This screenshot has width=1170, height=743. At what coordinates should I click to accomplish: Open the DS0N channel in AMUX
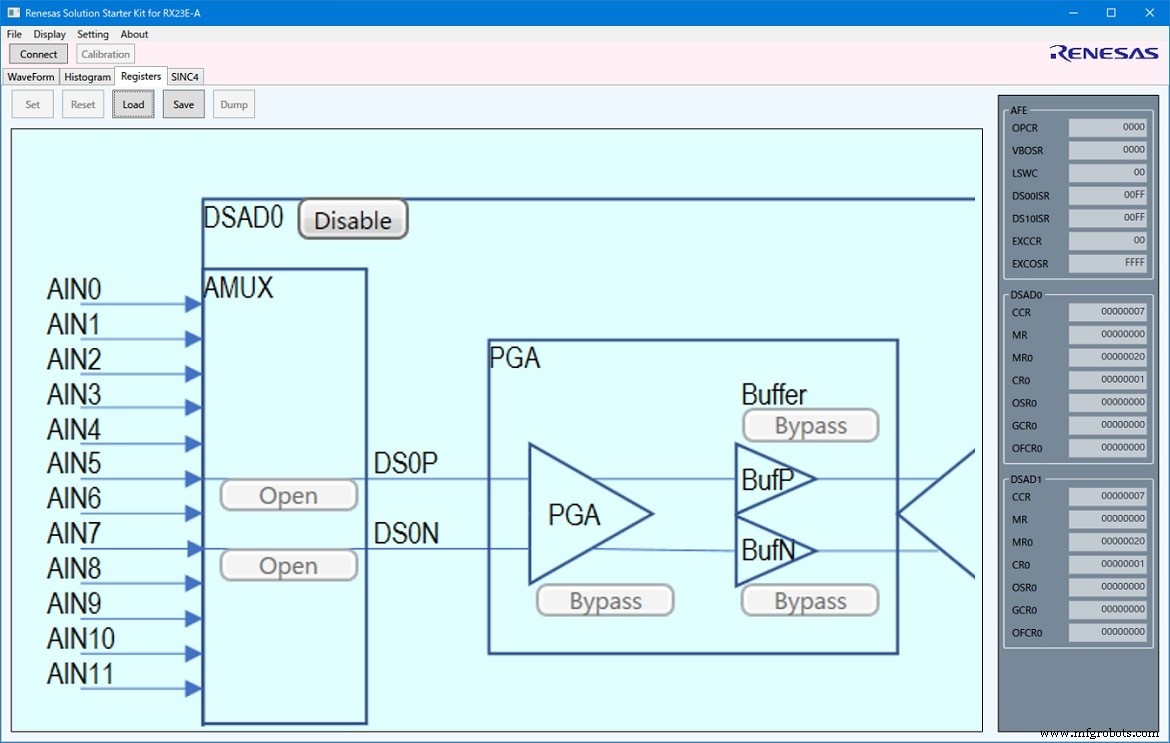[x=288, y=565]
